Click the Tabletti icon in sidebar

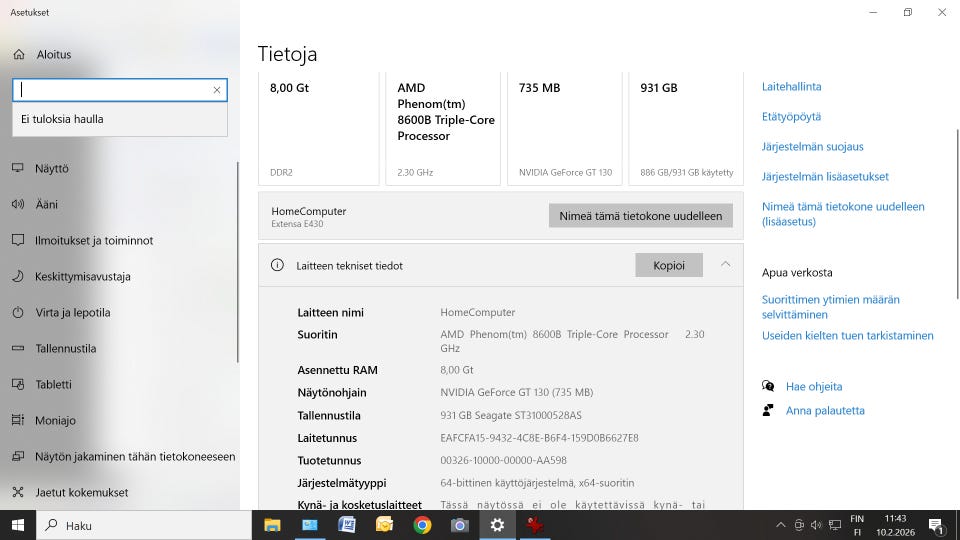tap(18, 384)
